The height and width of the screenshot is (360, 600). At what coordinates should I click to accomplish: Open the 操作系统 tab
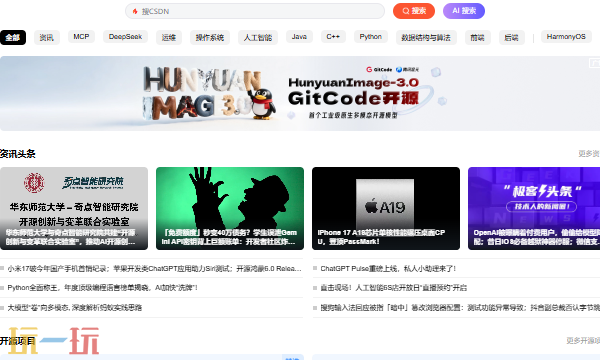[210, 37]
